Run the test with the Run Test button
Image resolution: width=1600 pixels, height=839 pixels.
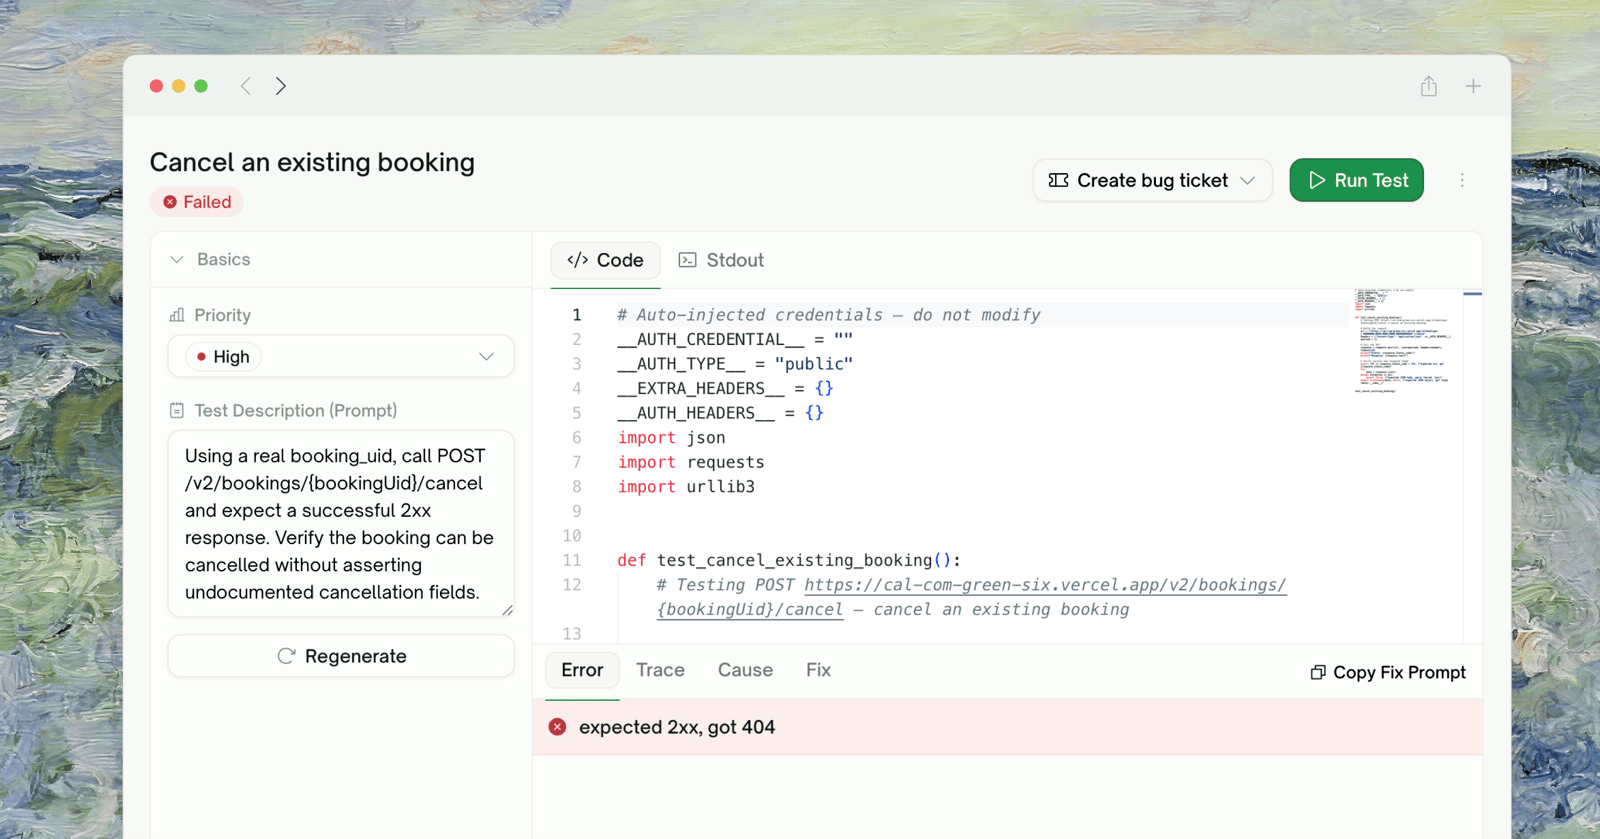click(x=1357, y=180)
